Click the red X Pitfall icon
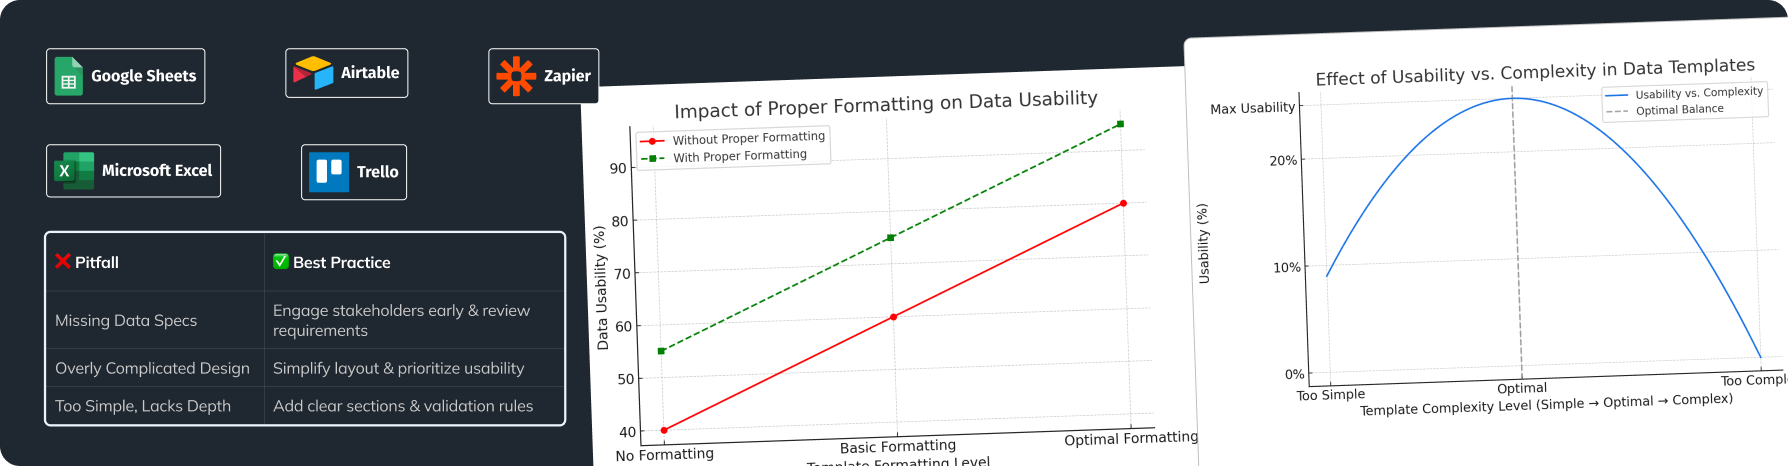1788x466 pixels. pos(63,262)
